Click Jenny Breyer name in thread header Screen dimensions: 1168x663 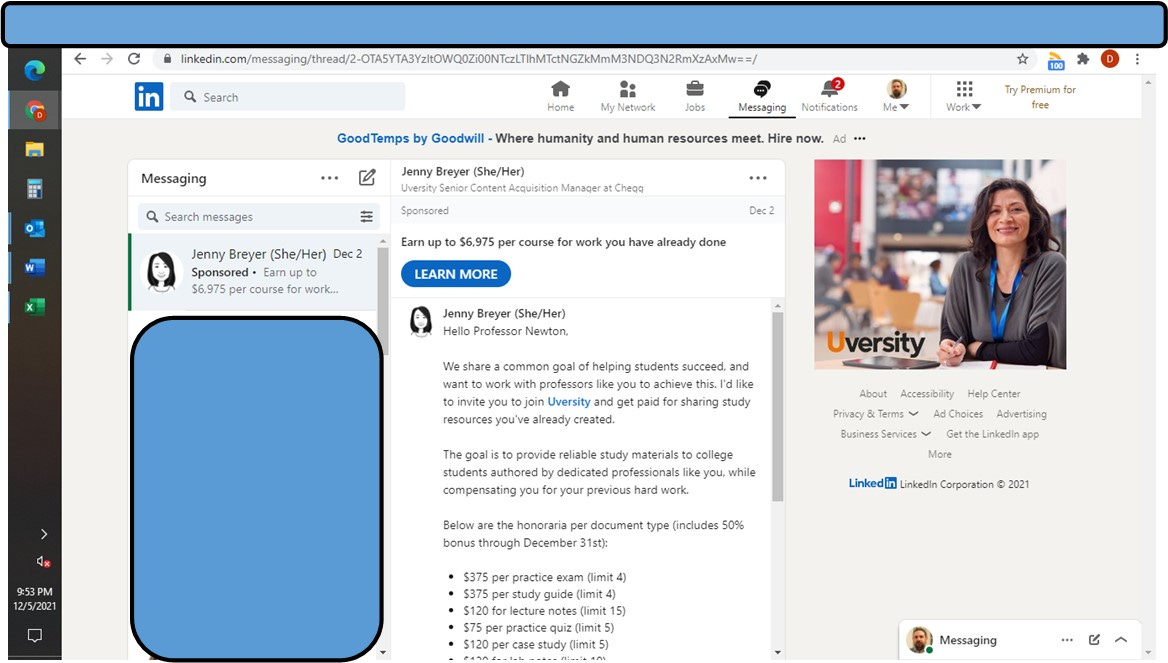click(x=463, y=171)
